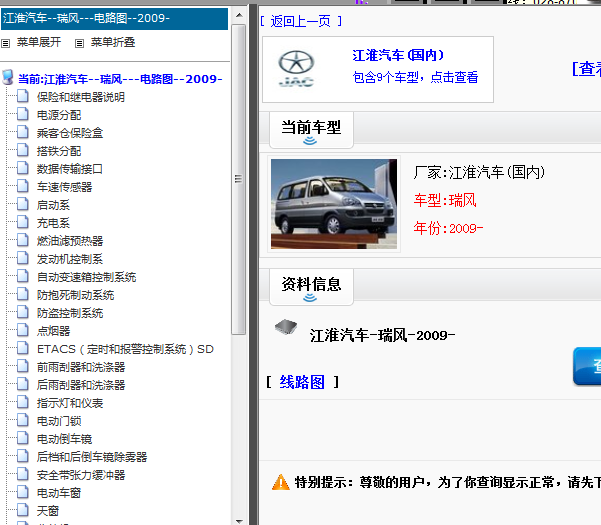Click the page icon beside ETACS entry
Viewport: 601px width, 525px height.
click(23, 348)
